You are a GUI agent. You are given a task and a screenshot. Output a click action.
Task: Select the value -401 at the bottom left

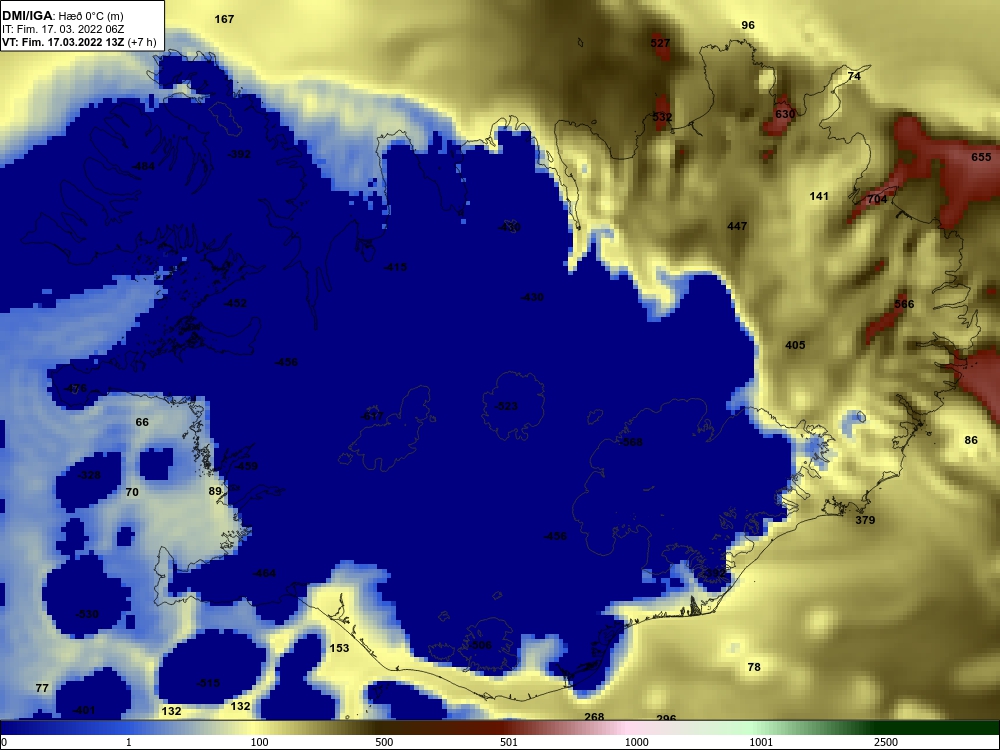pos(84,710)
